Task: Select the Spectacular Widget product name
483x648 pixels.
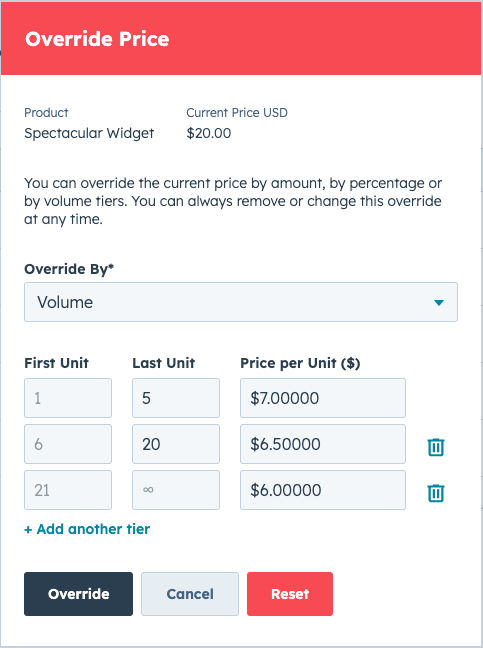Action: pos(89,133)
